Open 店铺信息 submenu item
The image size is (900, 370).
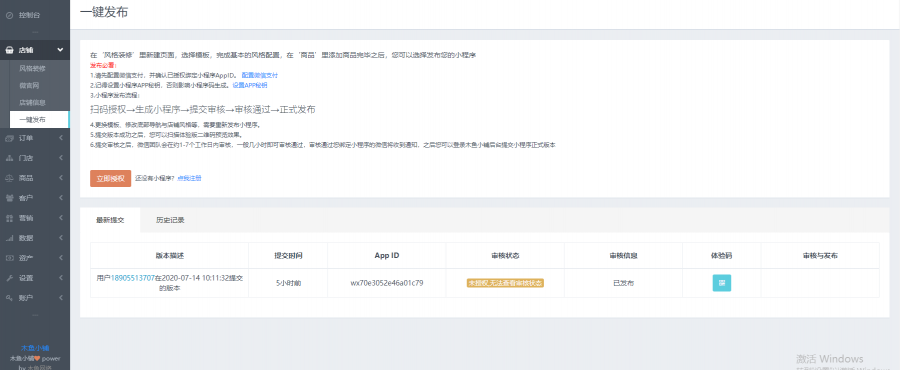tap(32, 103)
